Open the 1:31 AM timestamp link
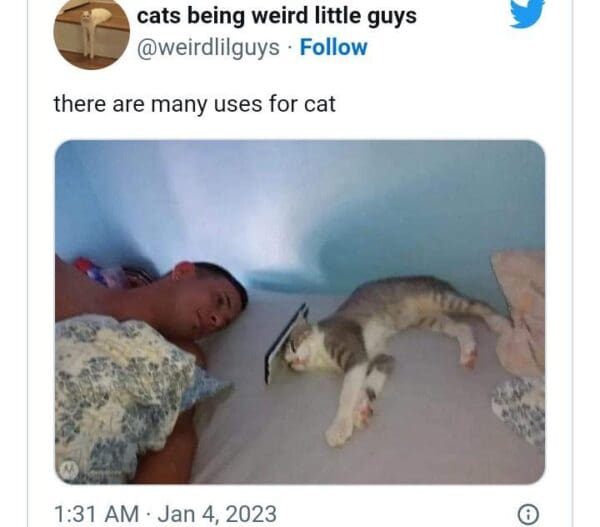 96,514
